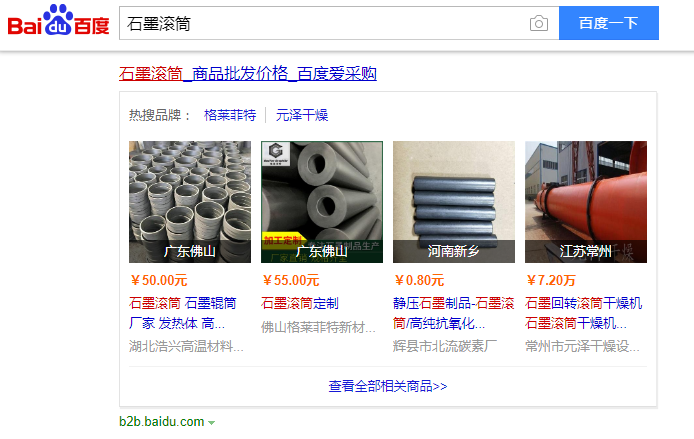Click the 石墨滚筒定制 product title
Viewport: 694px width, 439px height.
pyautogui.click(x=300, y=304)
